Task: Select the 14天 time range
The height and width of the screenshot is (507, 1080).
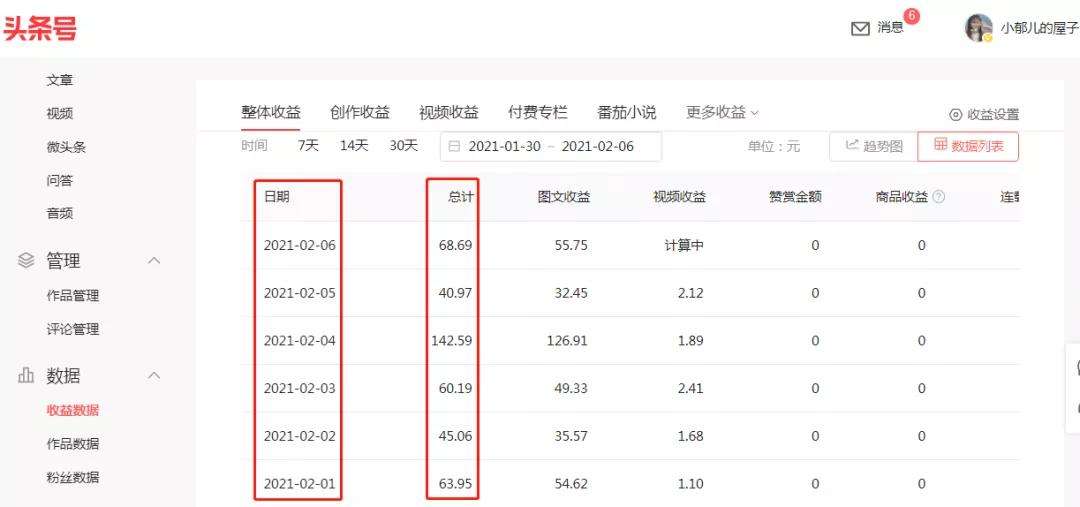Action: tap(354, 145)
